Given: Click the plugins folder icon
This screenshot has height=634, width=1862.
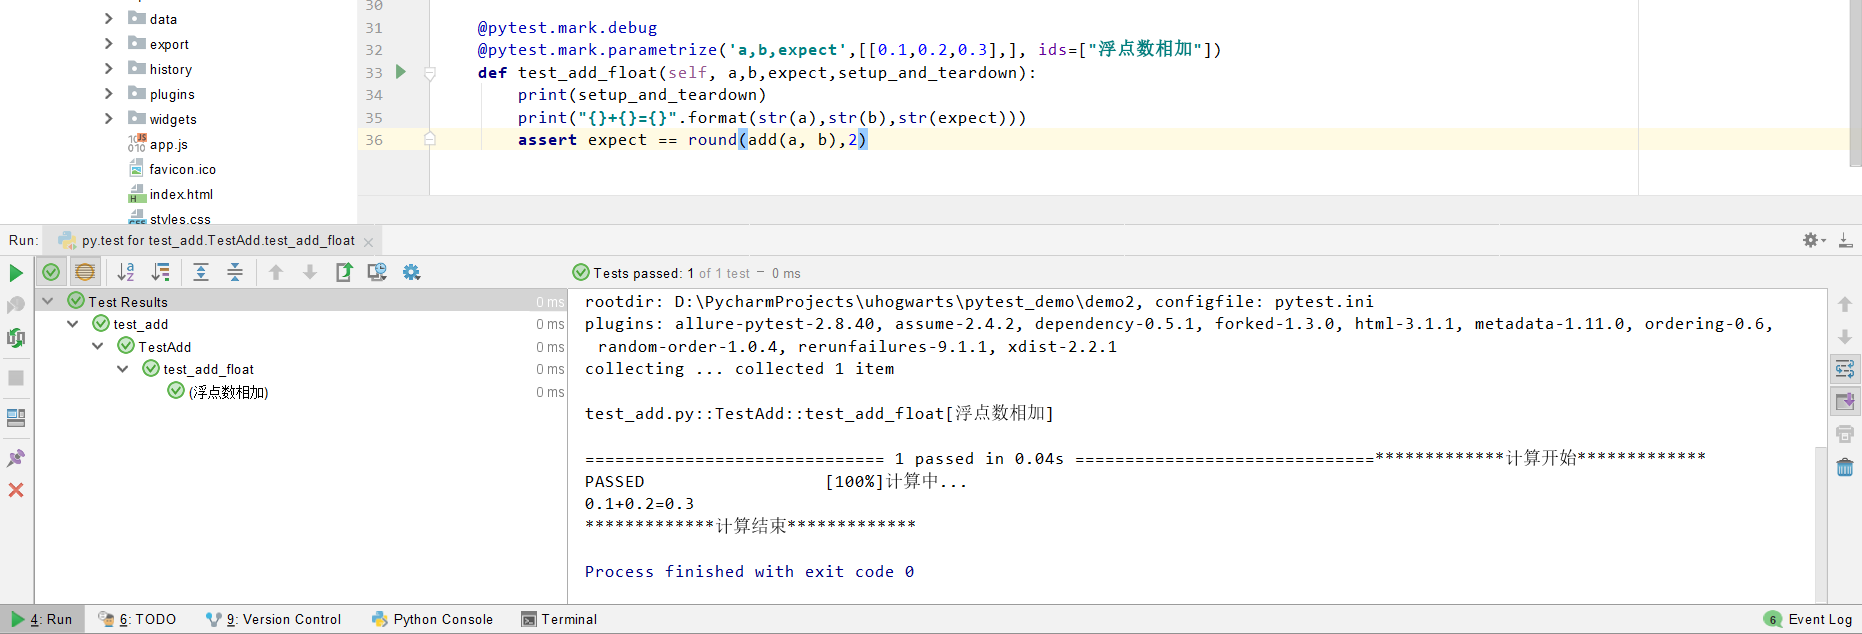Looking at the screenshot, I should click(137, 93).
